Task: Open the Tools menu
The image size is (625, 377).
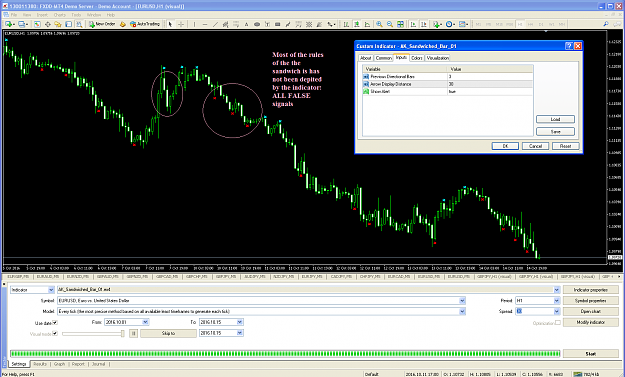Action: [76, 15]
